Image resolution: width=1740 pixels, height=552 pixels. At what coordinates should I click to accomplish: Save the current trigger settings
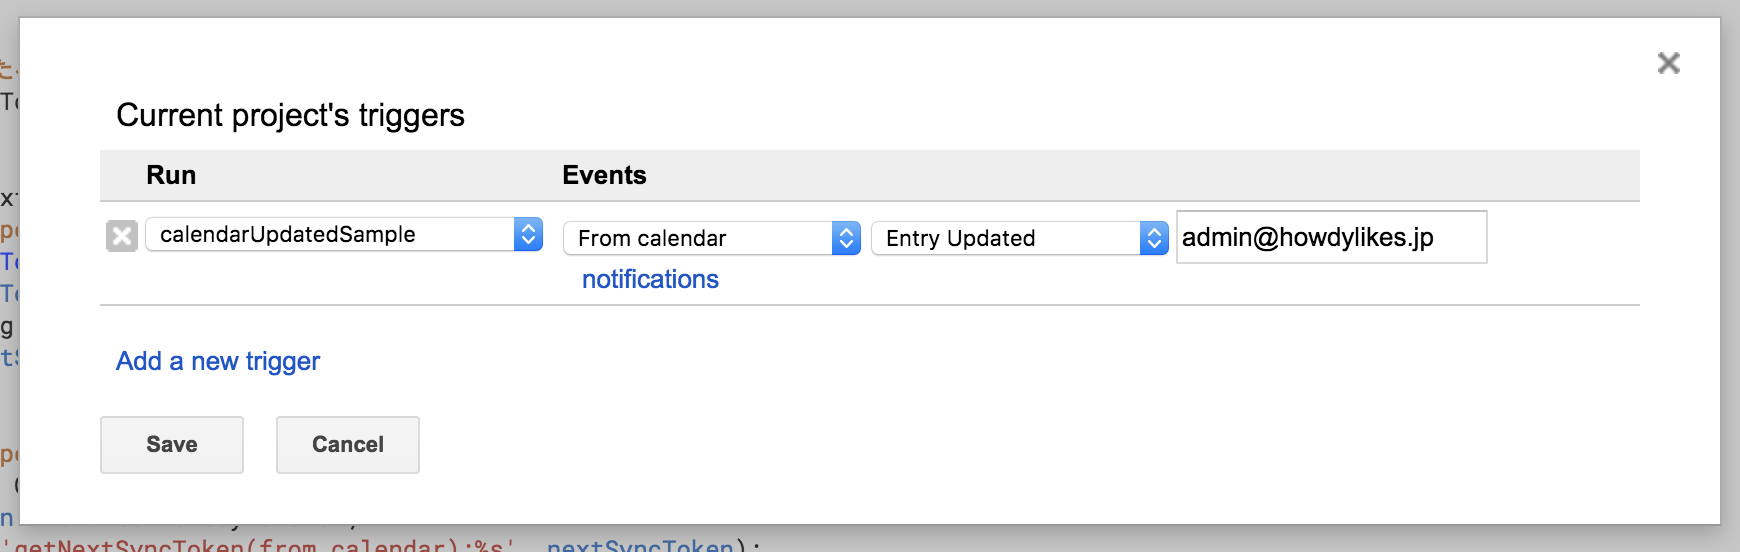[x=172, y=444]
